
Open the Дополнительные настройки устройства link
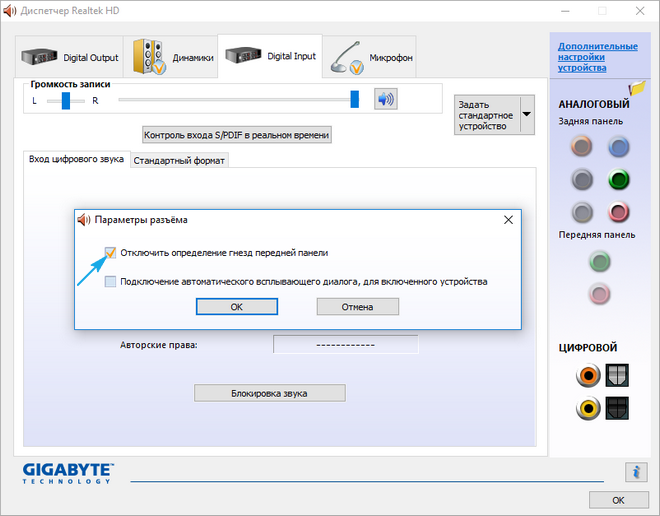point(597,57)
